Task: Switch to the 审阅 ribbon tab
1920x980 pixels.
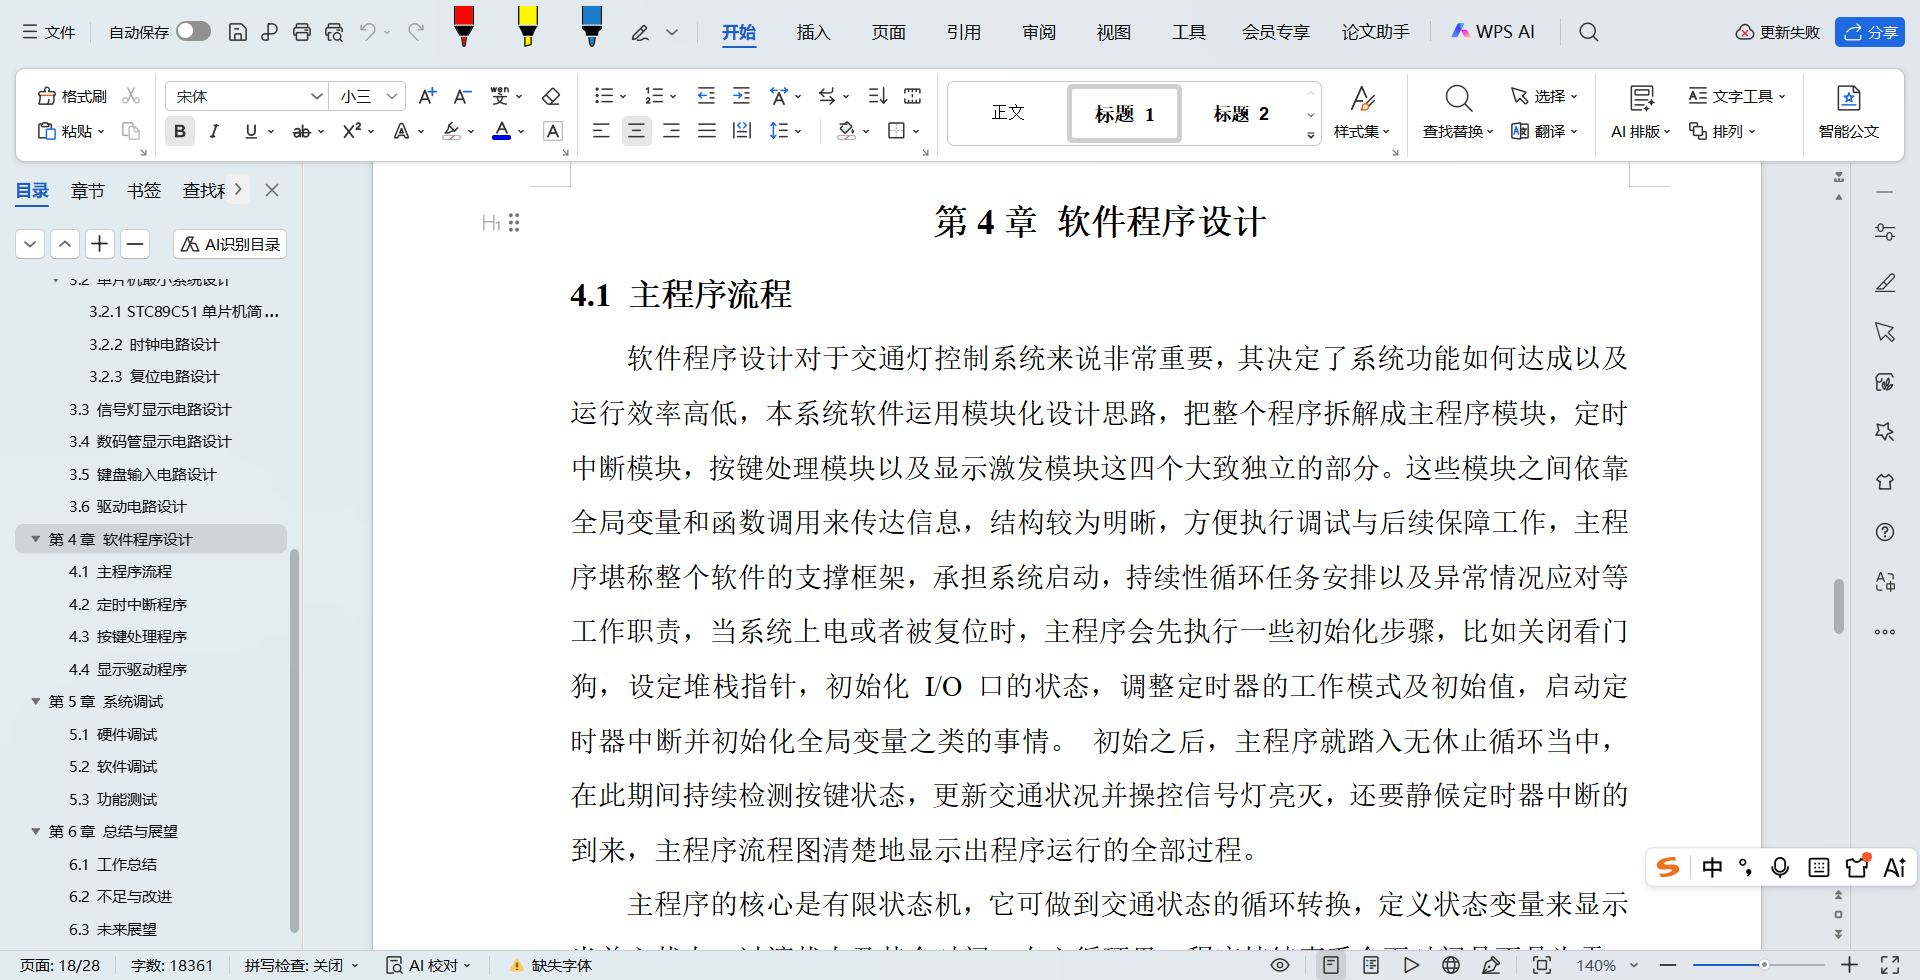Action: pos(1039,32)
